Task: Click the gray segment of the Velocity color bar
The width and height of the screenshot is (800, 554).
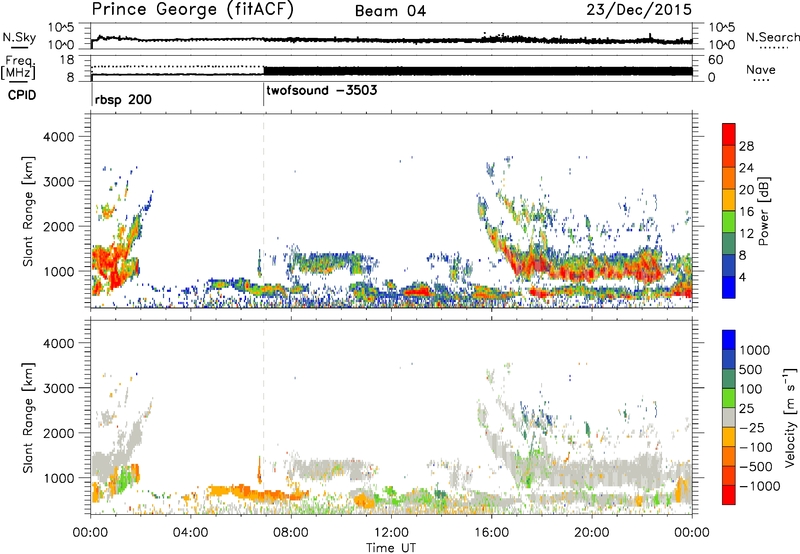Action: pyautogui.click(x=729, y=417)
